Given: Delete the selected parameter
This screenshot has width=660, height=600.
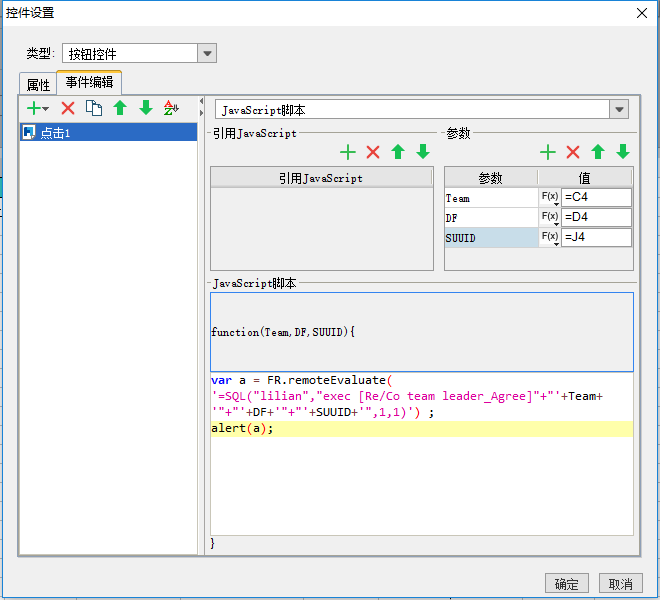Looking at the screenshot, I should [573, 152].
